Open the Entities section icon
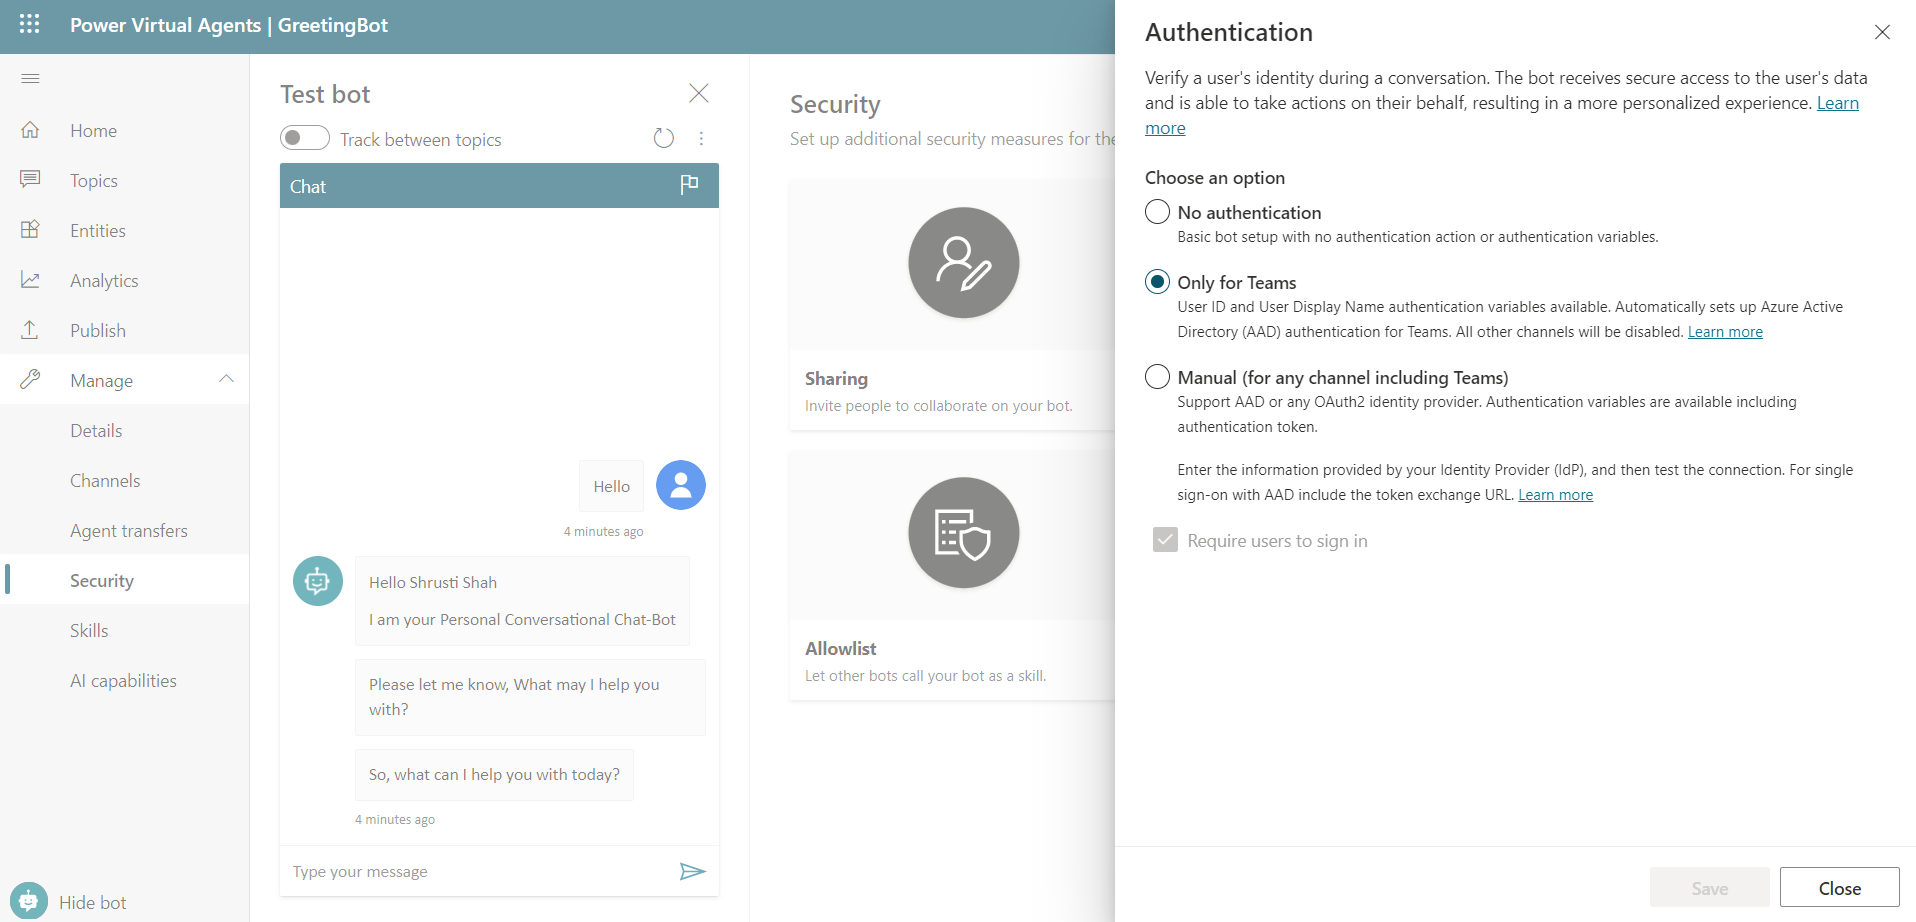1916x922 pixels. [30, 229]
